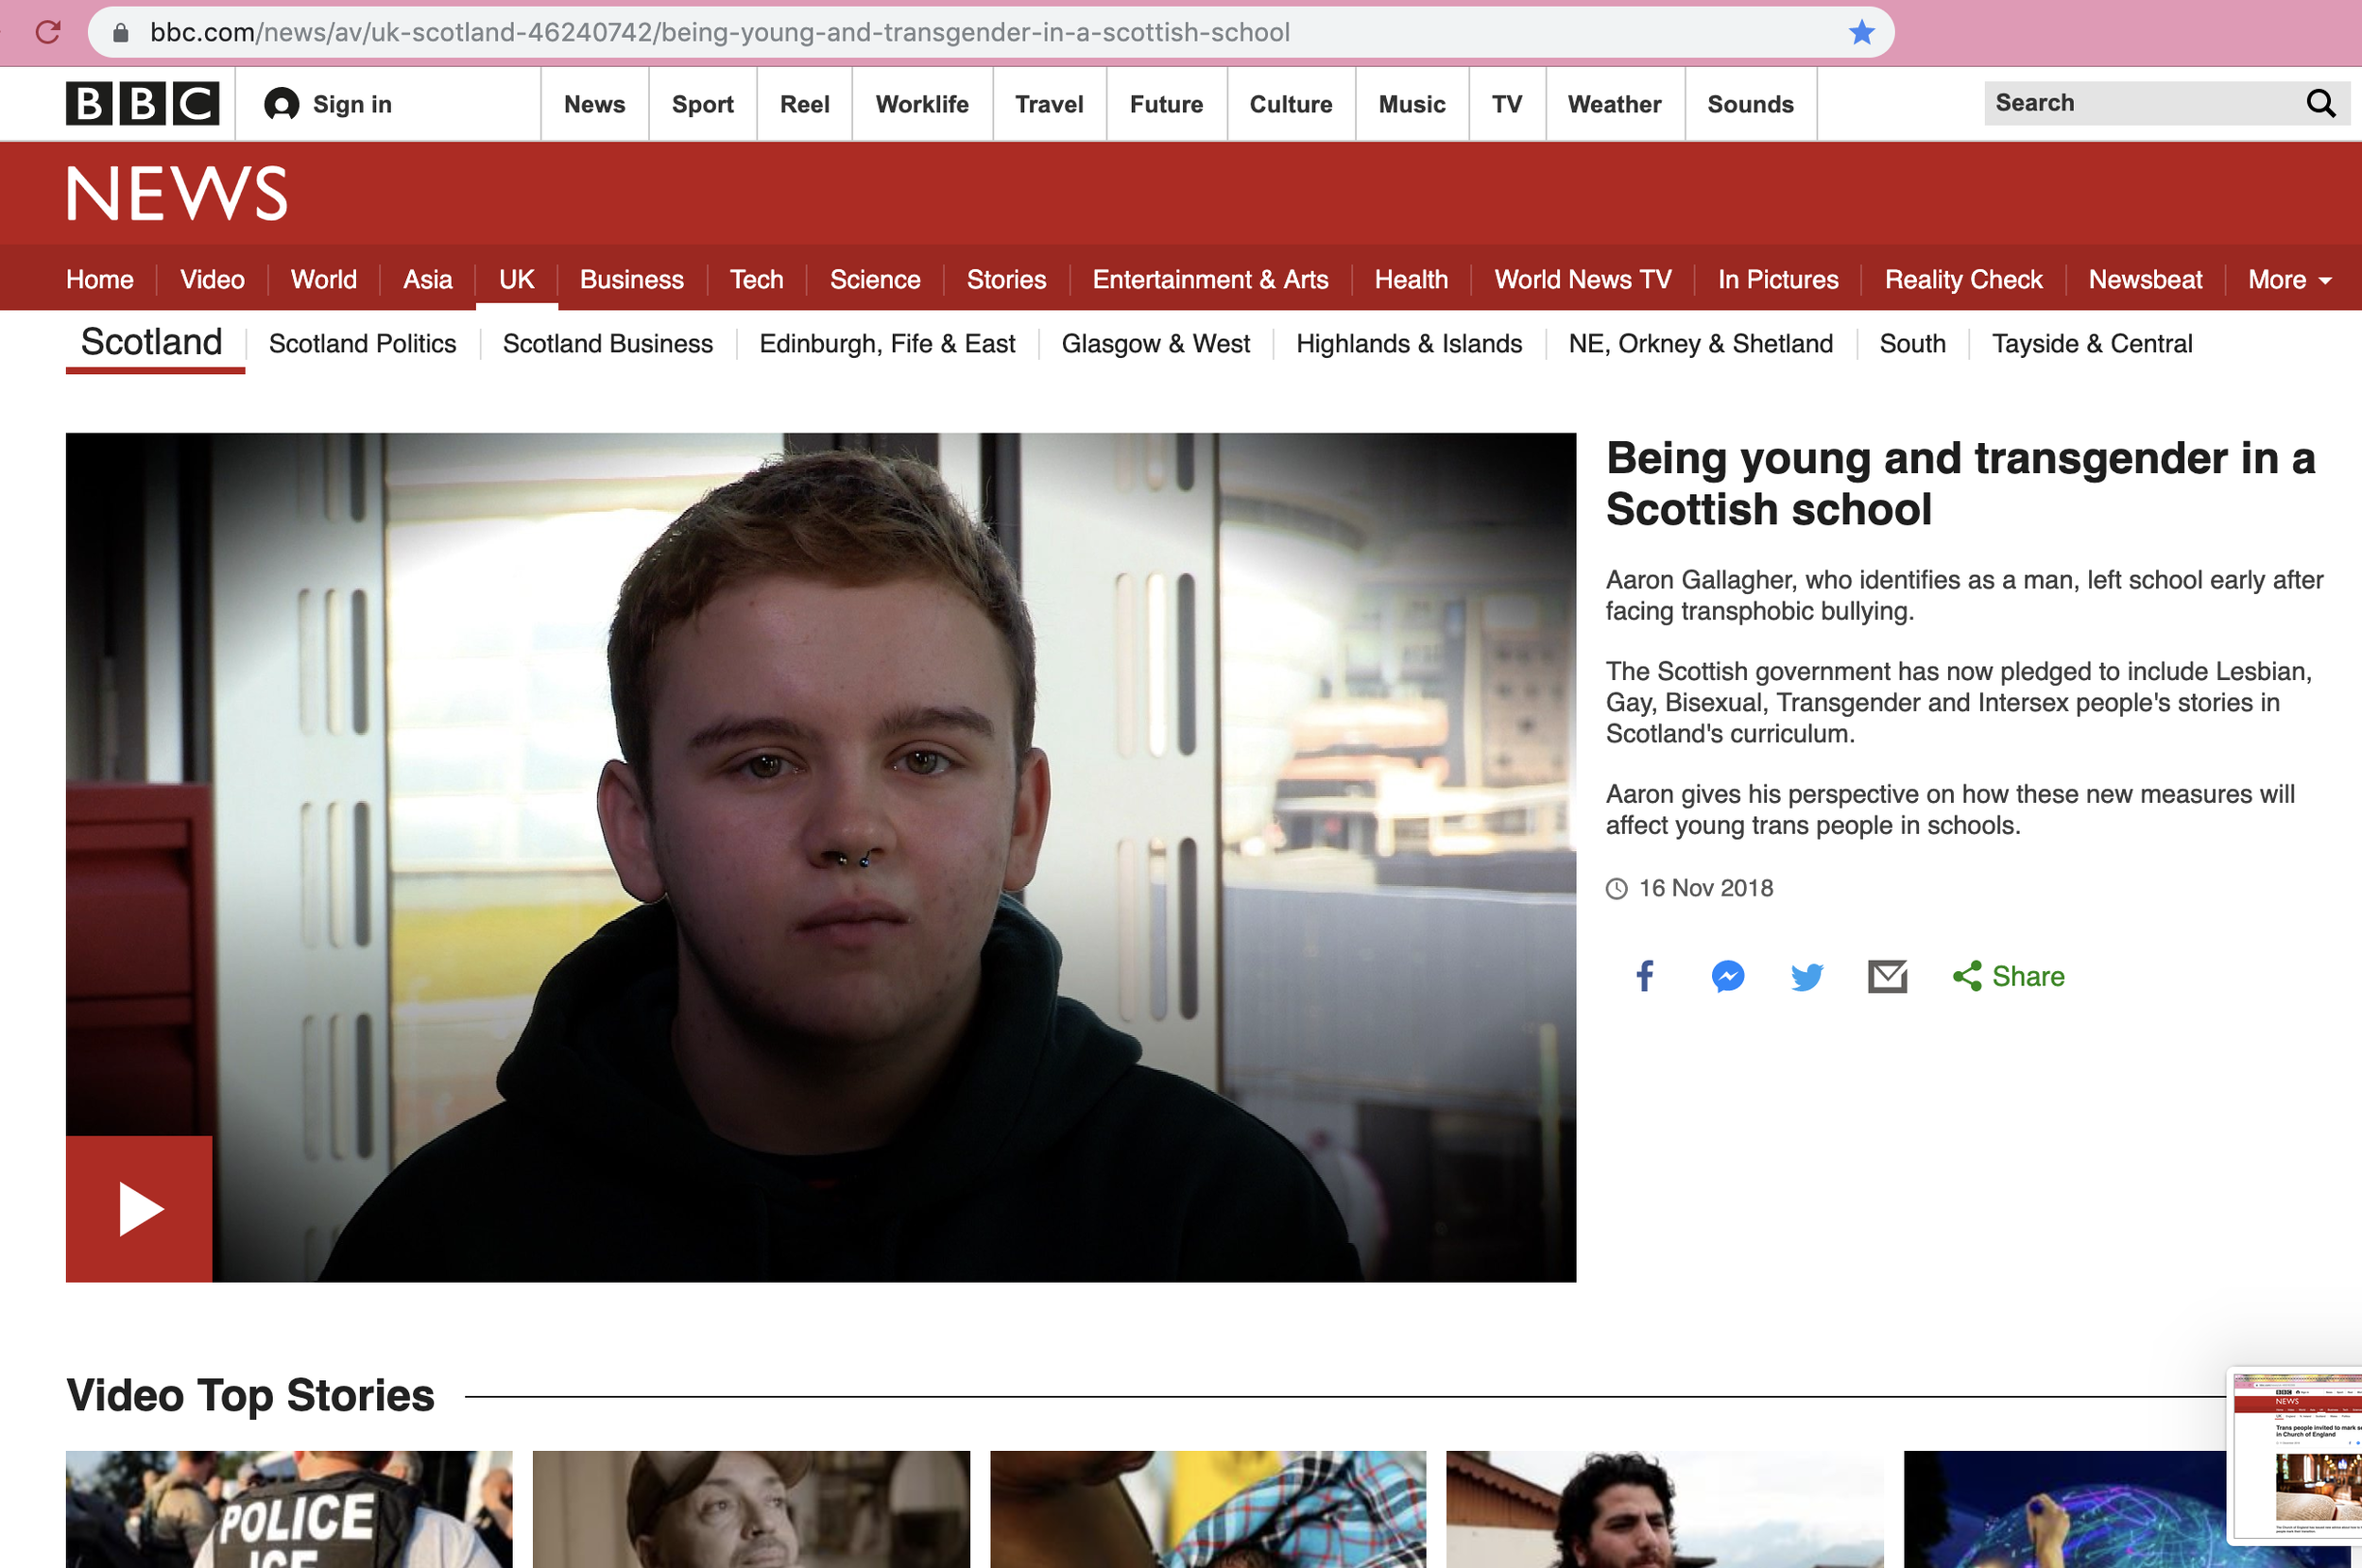Share the story on Facebook

click(x=1645, y=975)
